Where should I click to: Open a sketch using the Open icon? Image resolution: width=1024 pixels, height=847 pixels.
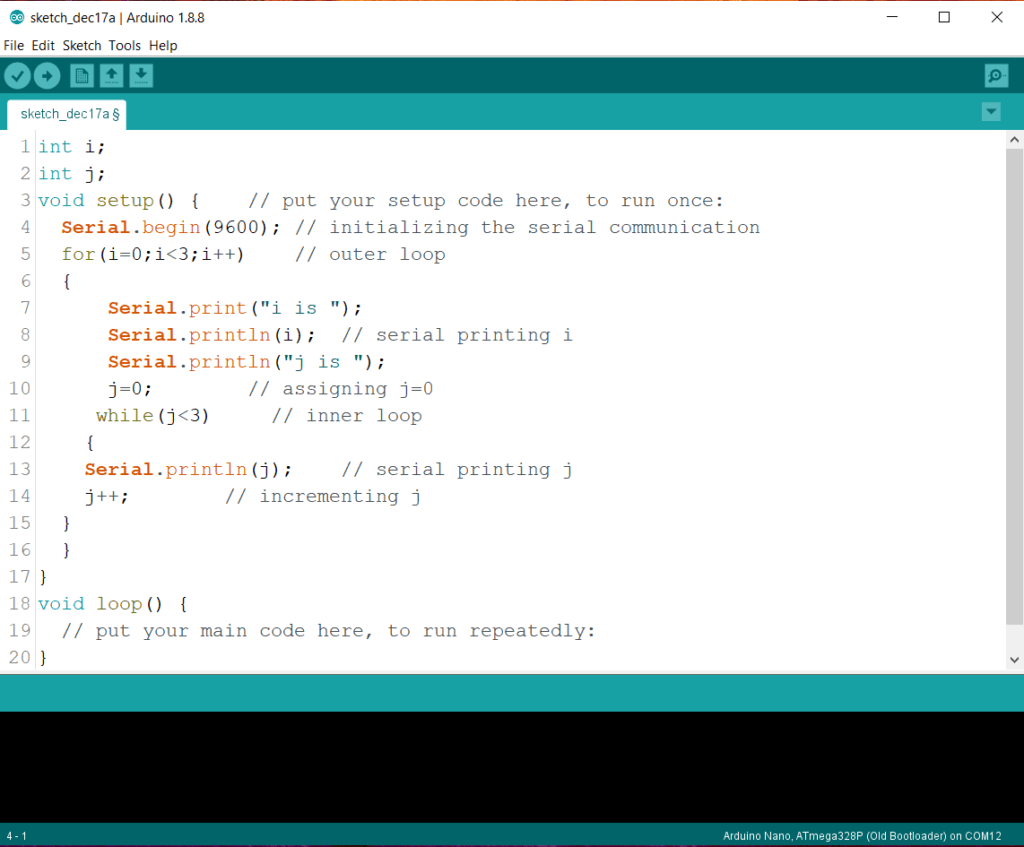(x=111, y=75)
